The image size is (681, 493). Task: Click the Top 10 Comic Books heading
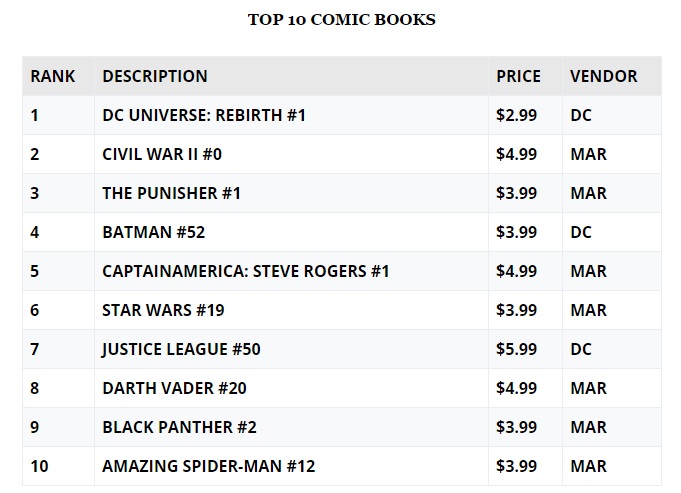click(341, 20)
